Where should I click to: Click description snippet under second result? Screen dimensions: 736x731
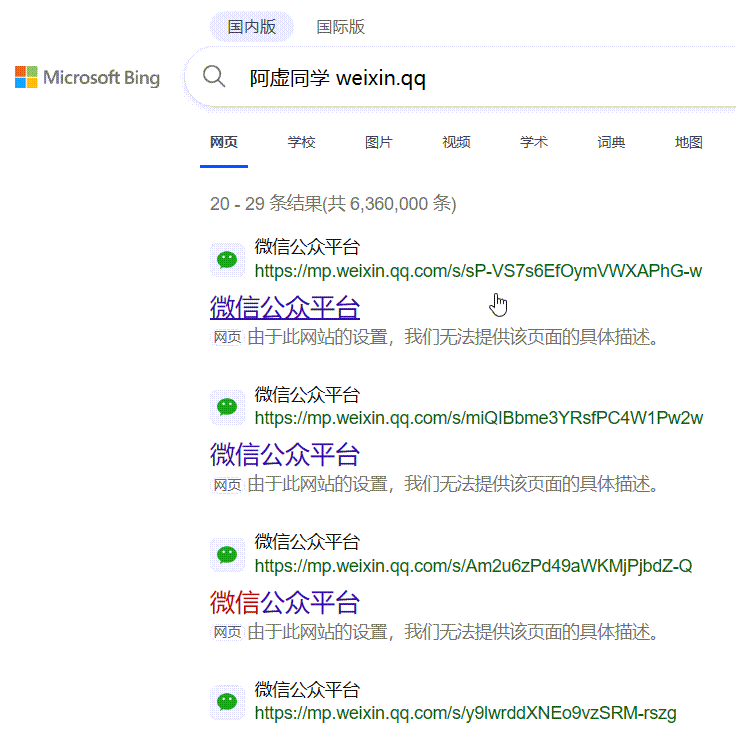453,484
